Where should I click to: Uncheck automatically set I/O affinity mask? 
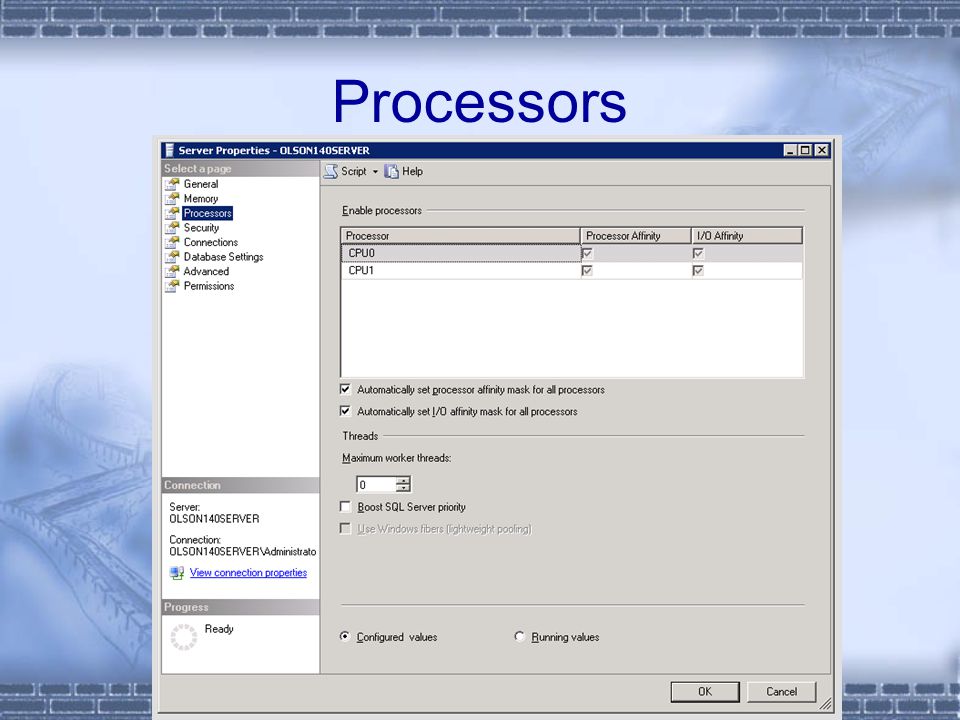345,411
